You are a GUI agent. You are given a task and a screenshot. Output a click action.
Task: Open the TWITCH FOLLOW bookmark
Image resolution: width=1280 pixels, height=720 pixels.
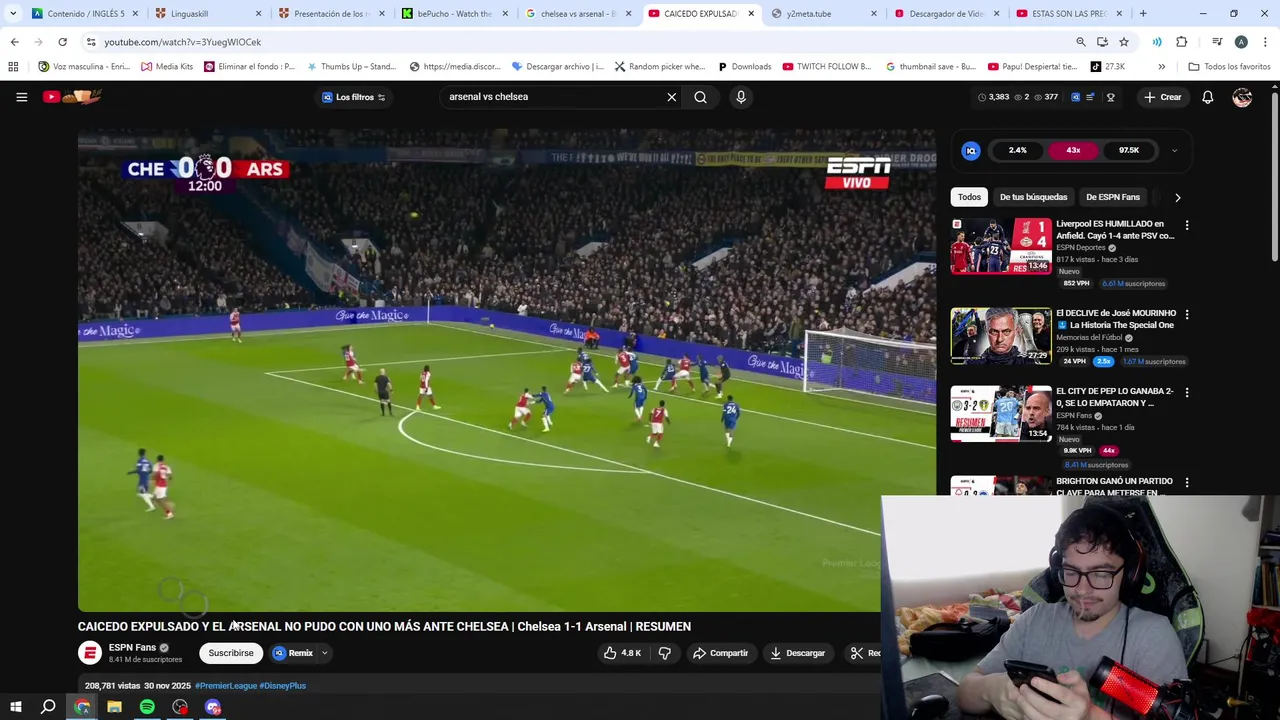(x=827, y=67)
